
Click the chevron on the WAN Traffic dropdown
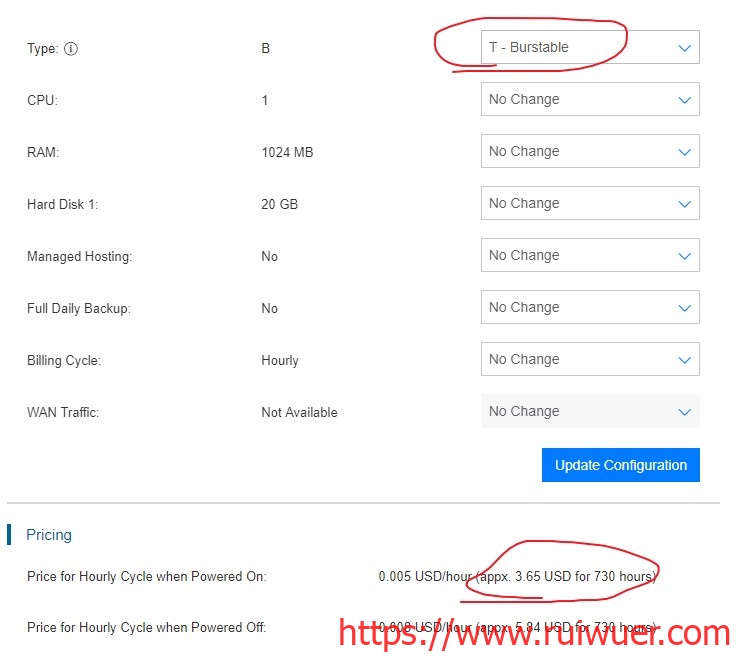coord(684,412)
